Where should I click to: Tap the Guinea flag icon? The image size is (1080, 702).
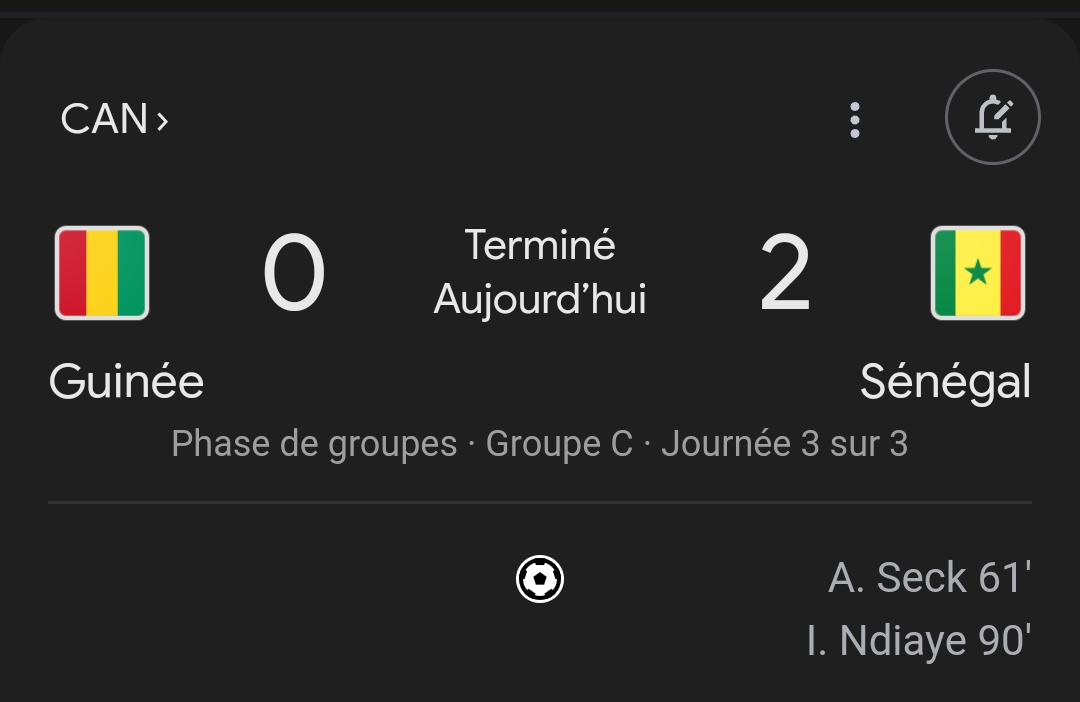[x=102, y=273]
